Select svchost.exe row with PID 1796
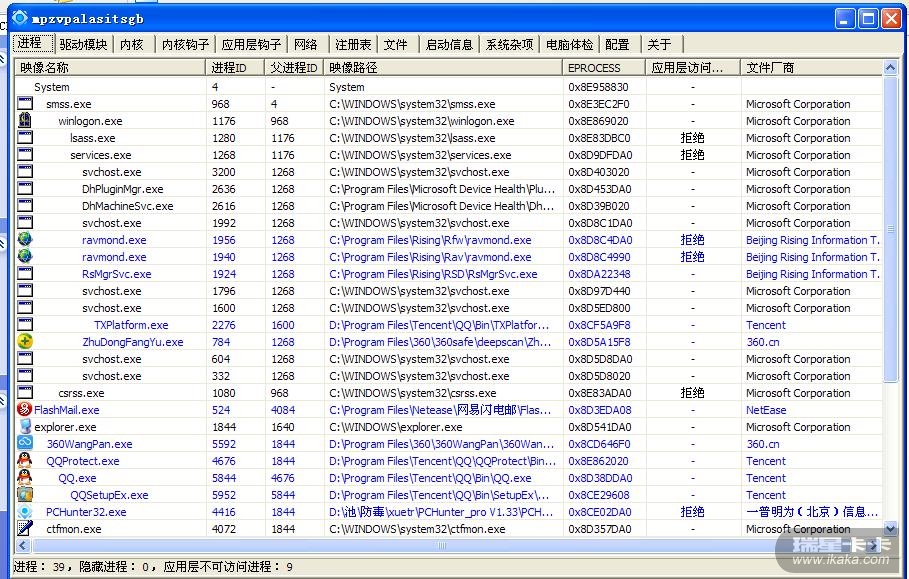The width and height of the screenshot is (909, 579). pos(449,290)
